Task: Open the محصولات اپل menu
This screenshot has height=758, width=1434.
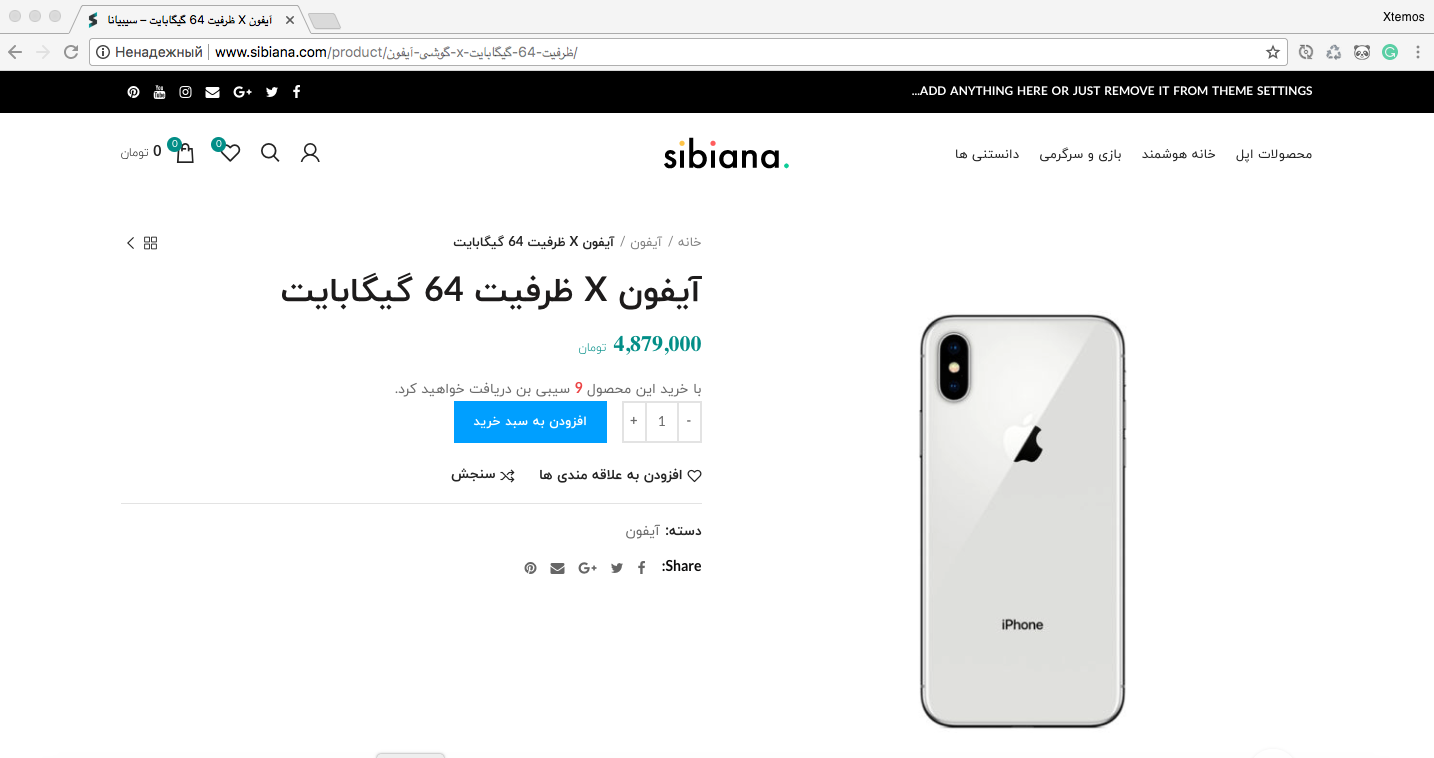Action: (1274, 154)
